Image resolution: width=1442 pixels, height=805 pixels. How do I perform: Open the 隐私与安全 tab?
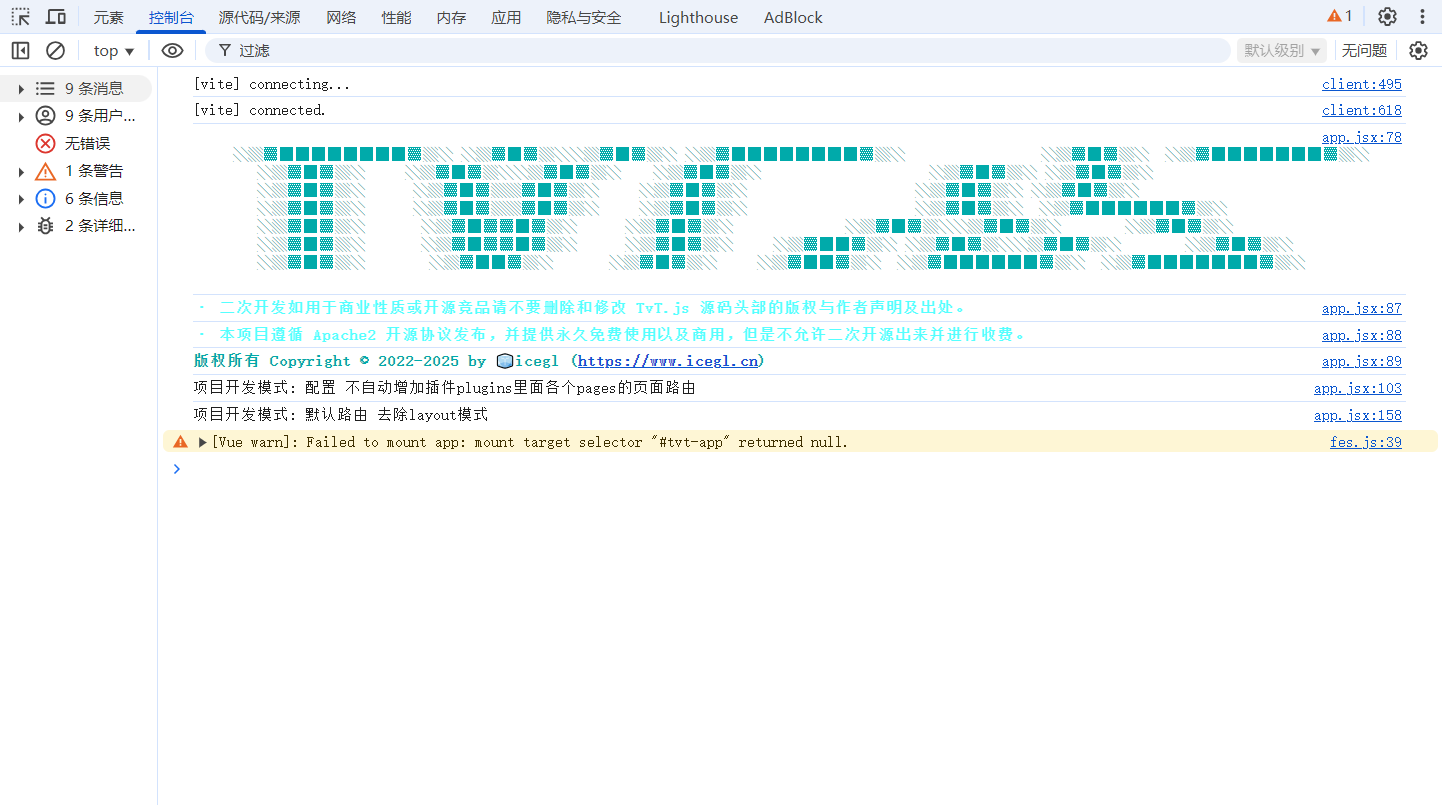(584, 18)
